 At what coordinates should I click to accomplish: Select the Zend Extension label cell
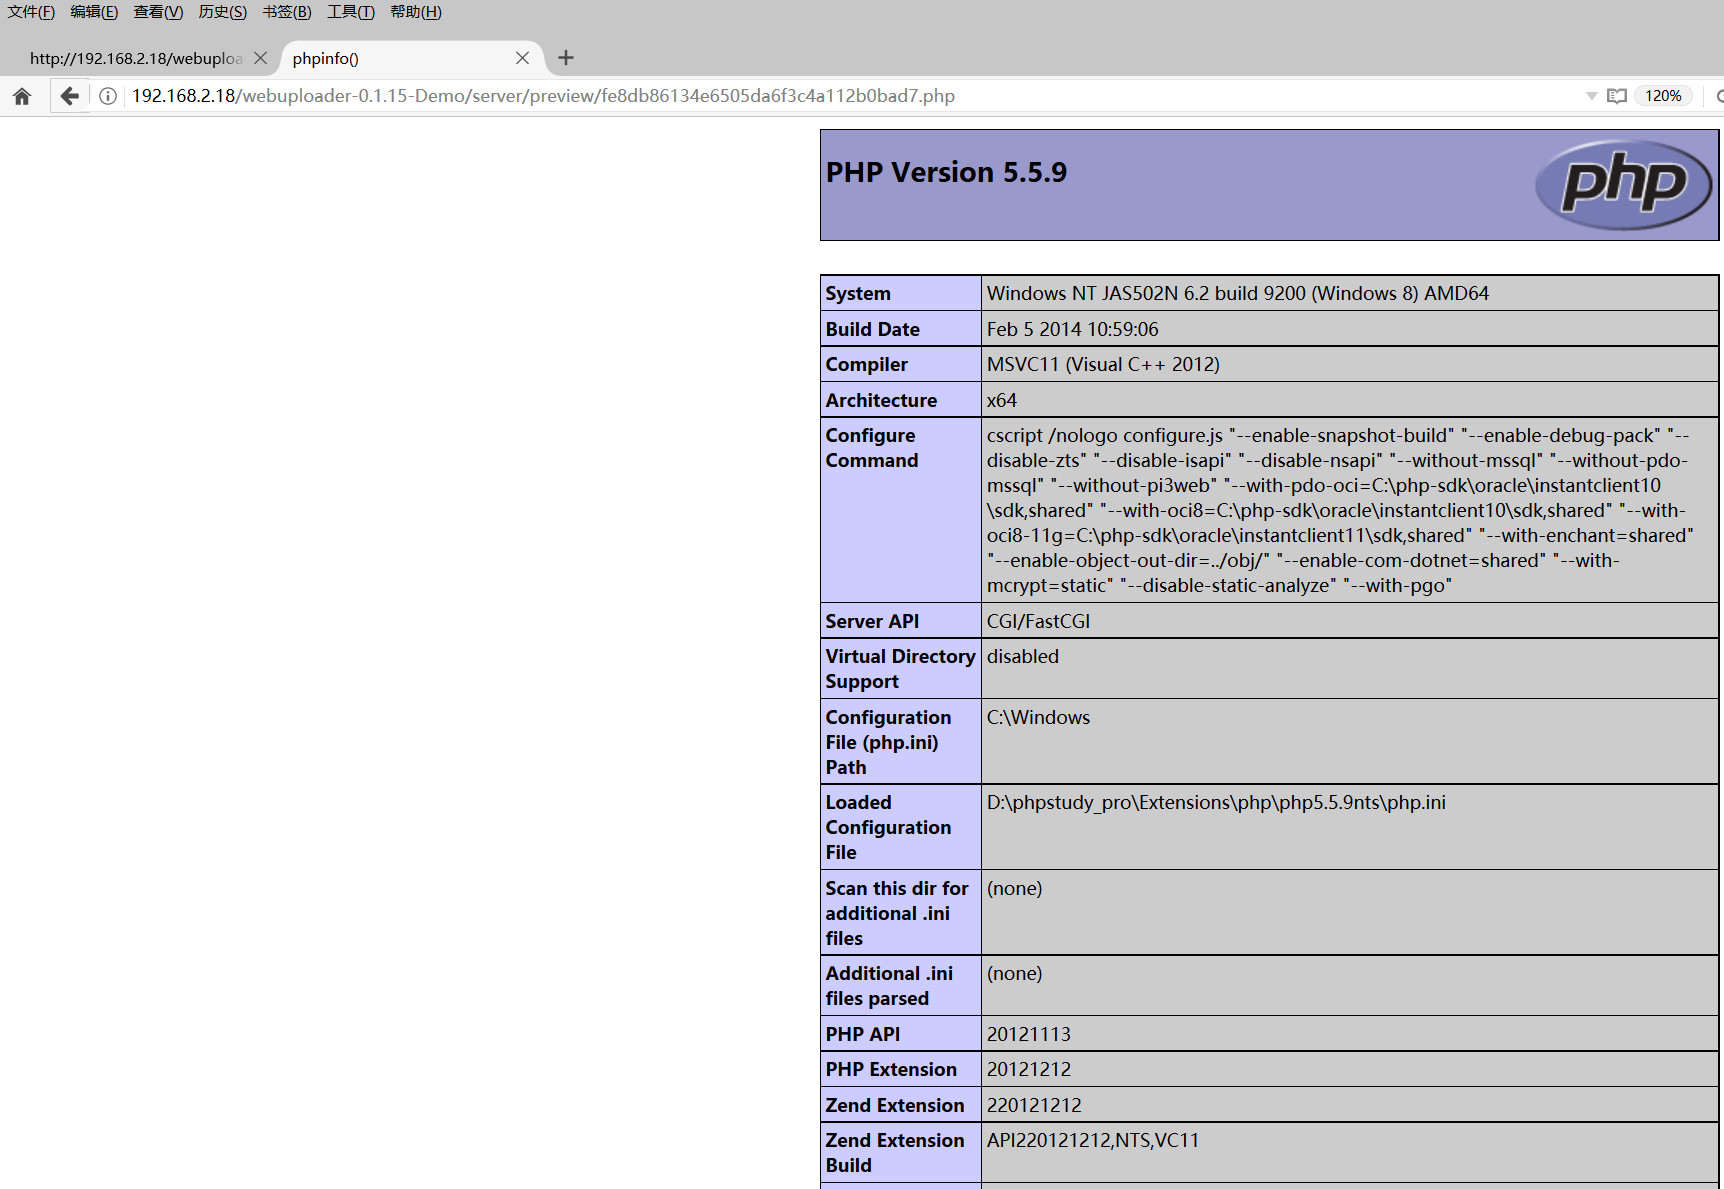pyautogui.click(x=901, y=1105)
